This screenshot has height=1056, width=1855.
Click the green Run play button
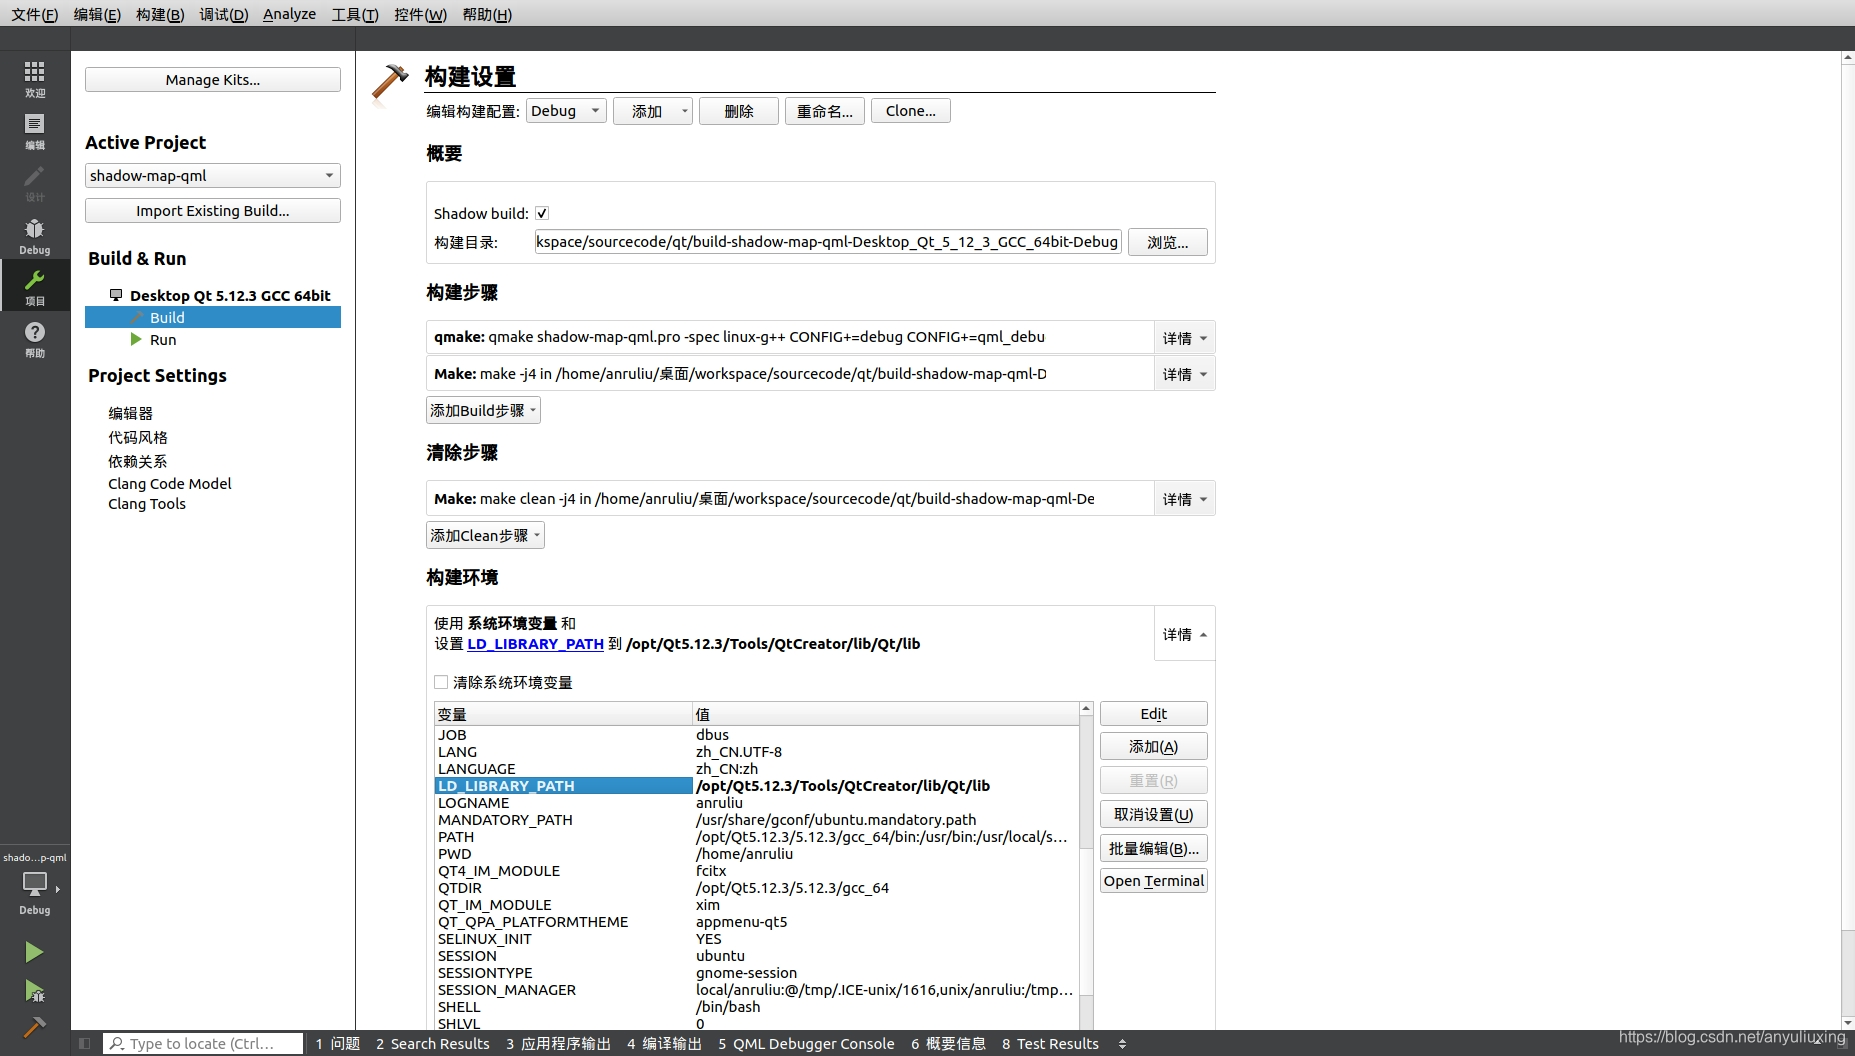pos(34,952)
